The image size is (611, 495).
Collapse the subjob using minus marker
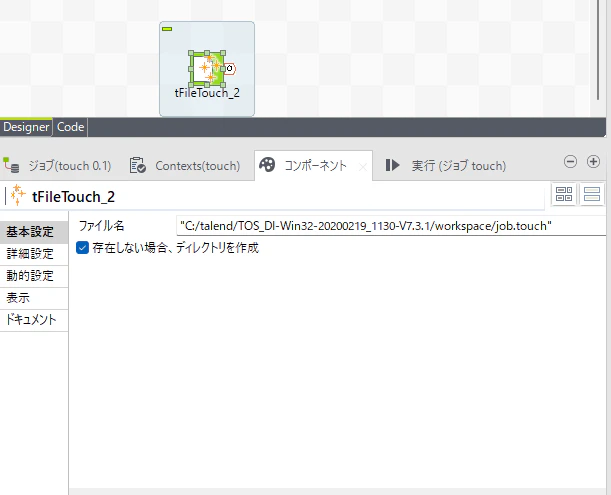tap(167, 29)
